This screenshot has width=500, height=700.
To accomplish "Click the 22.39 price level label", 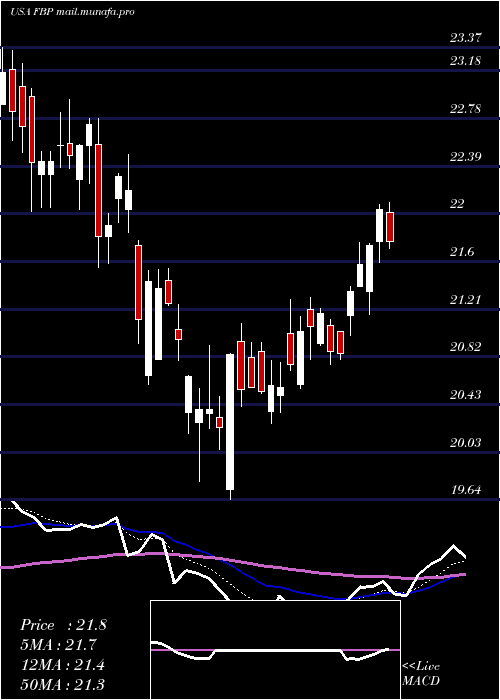I will click(466, 156).
